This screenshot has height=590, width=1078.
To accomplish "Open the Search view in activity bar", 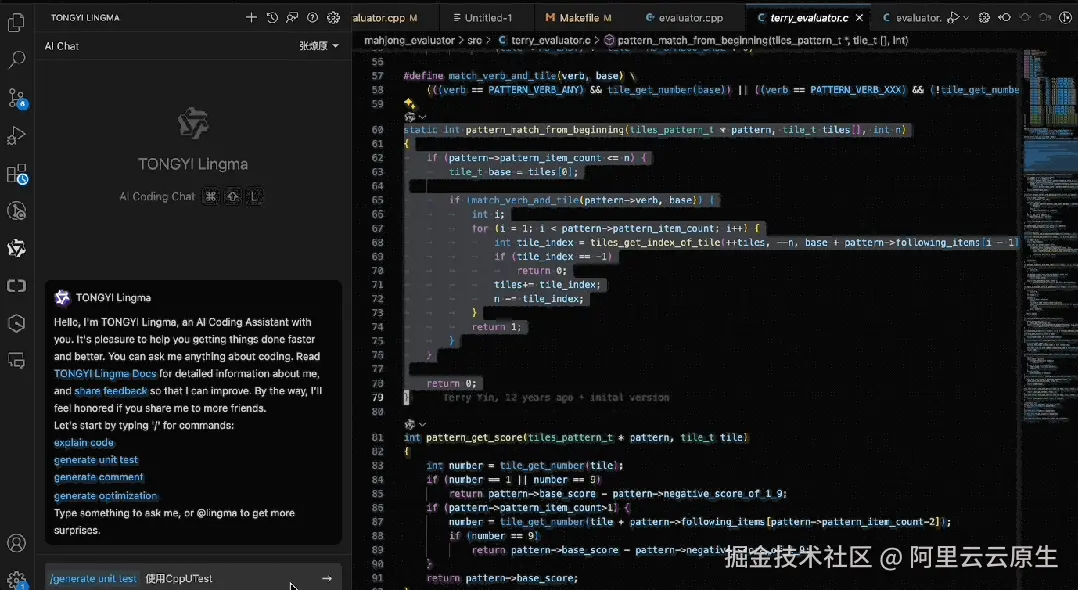I will pyautogui.click(x=16, y=60).
